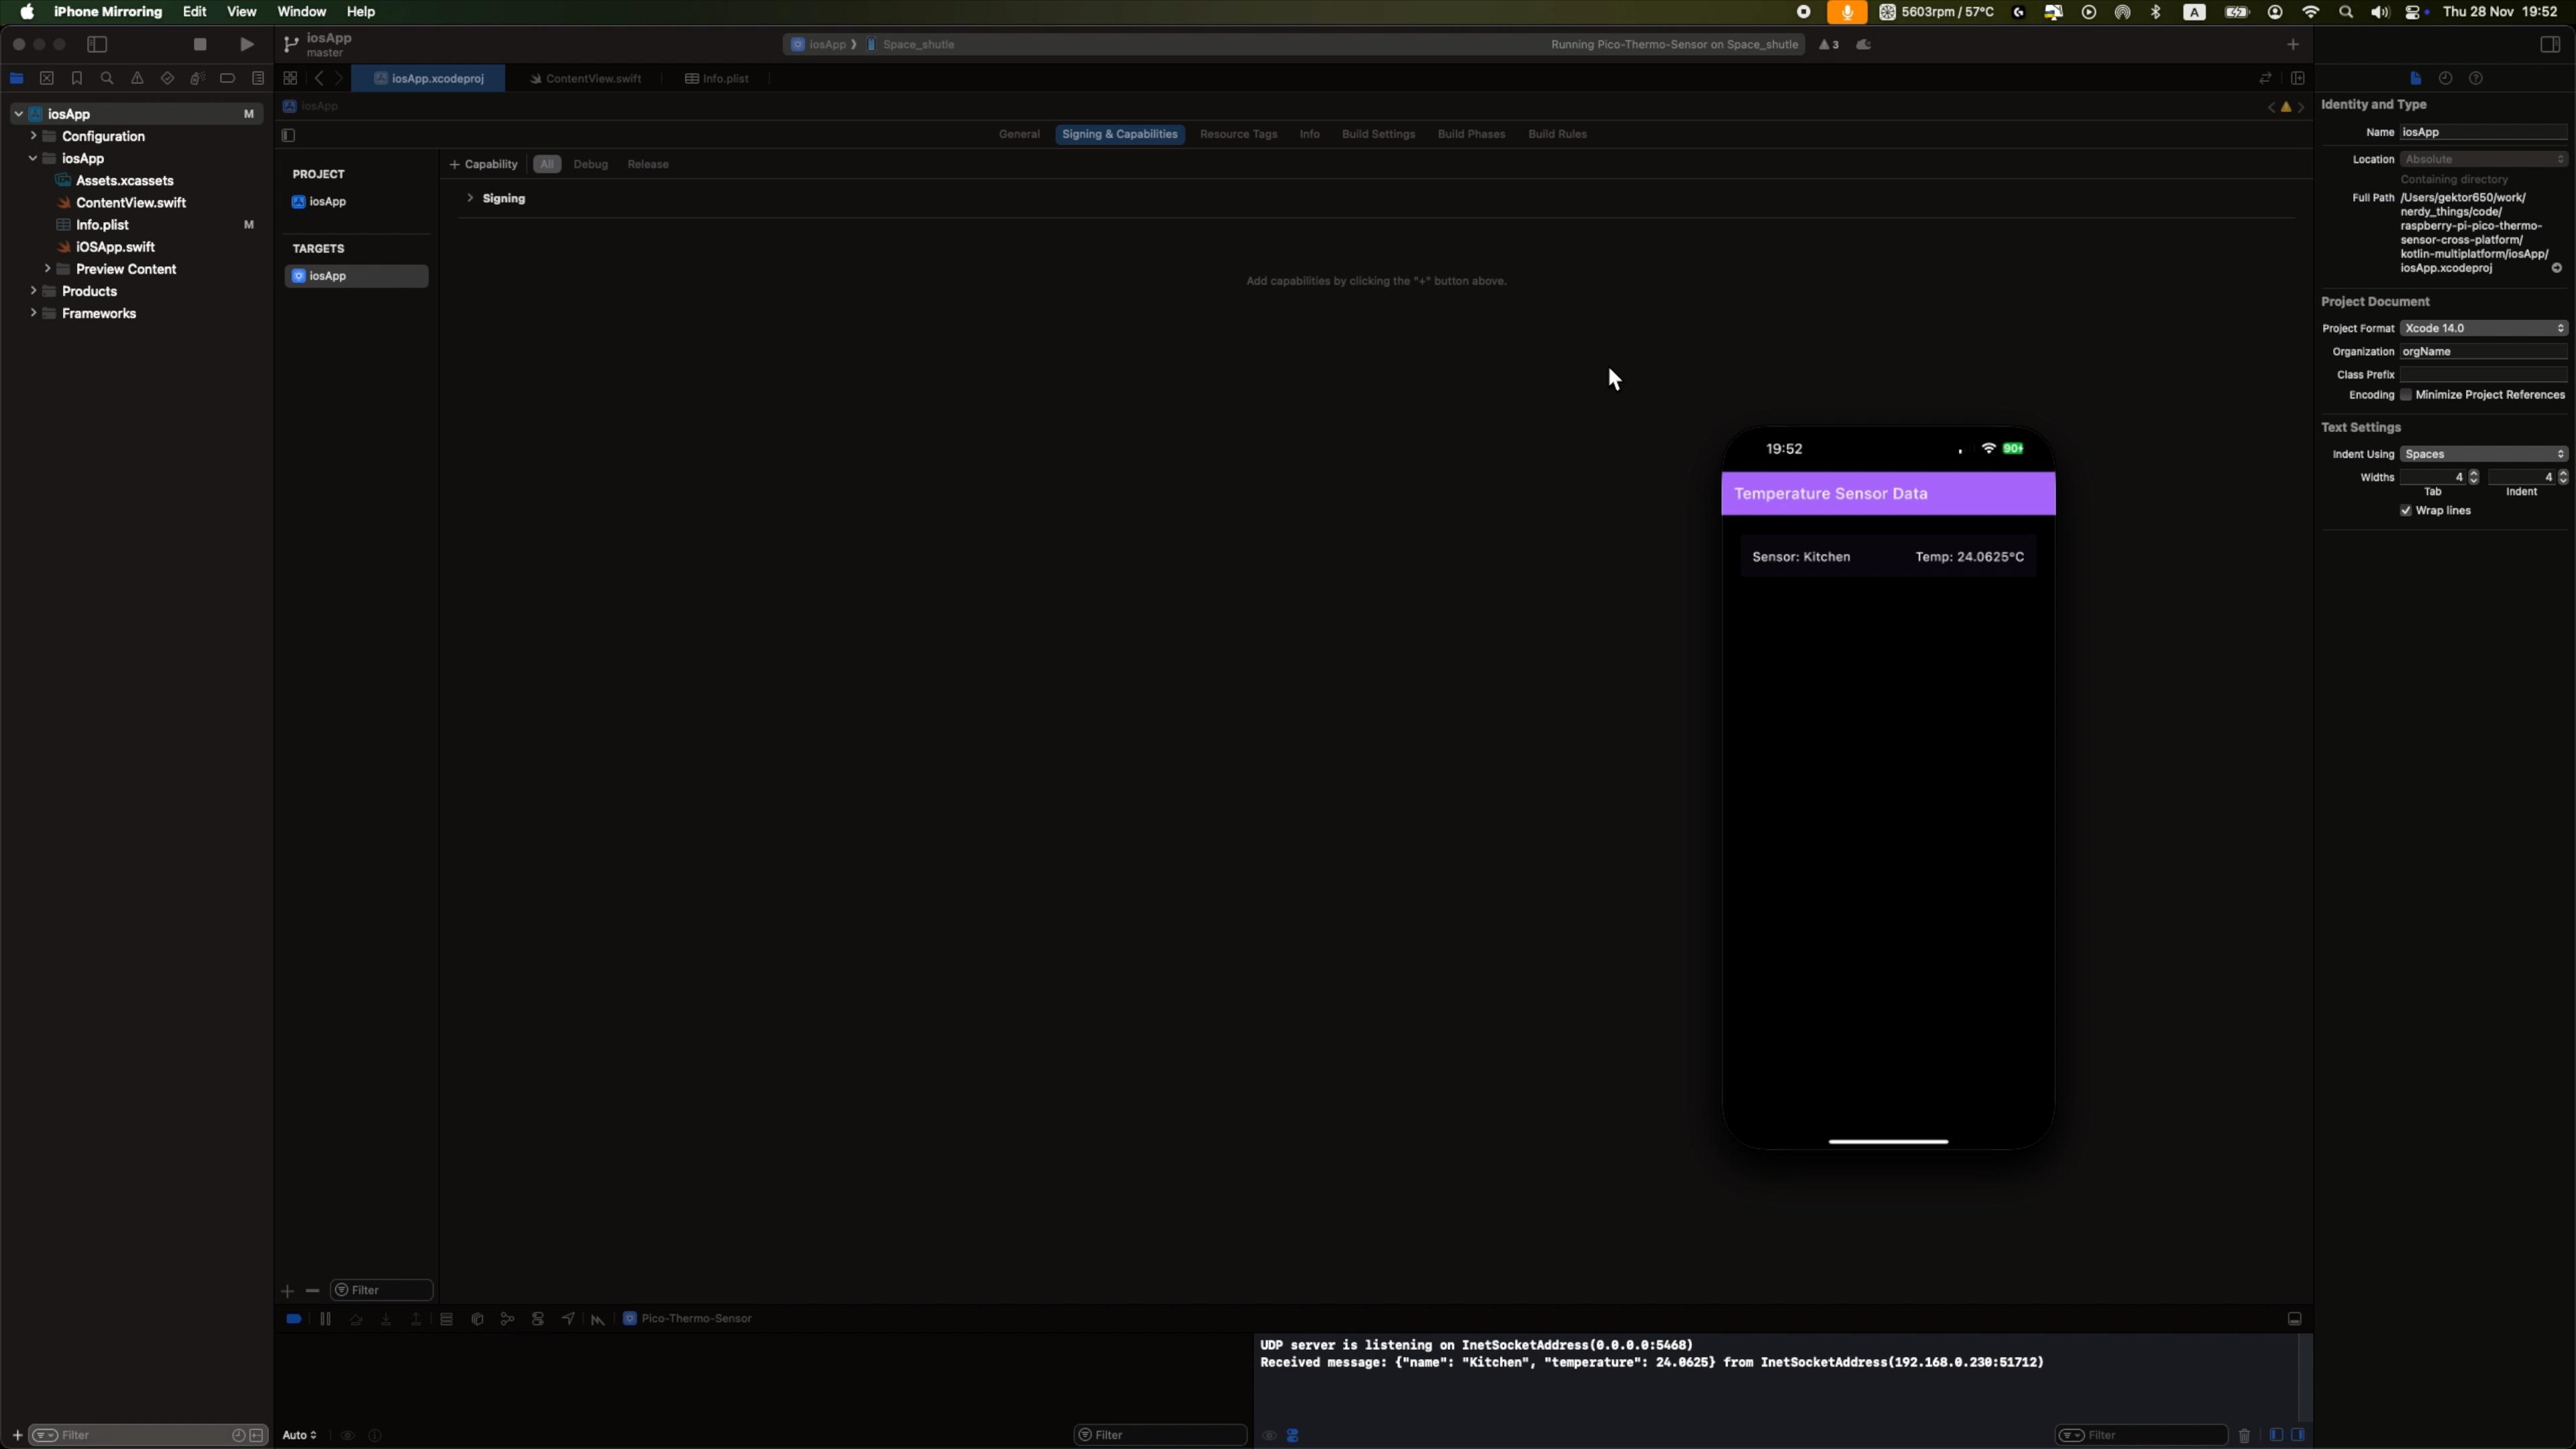Screen dimensions: 2576x1449
Task: Click the build run button in toolbar
Action: tap(246, 44)
